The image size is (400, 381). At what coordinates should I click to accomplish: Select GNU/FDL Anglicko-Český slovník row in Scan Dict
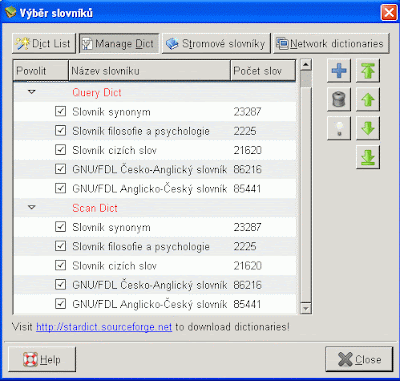(155, 304)
